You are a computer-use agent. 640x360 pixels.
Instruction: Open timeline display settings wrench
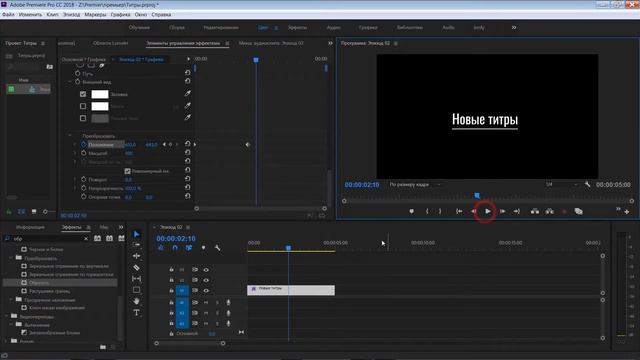point(217,248)
